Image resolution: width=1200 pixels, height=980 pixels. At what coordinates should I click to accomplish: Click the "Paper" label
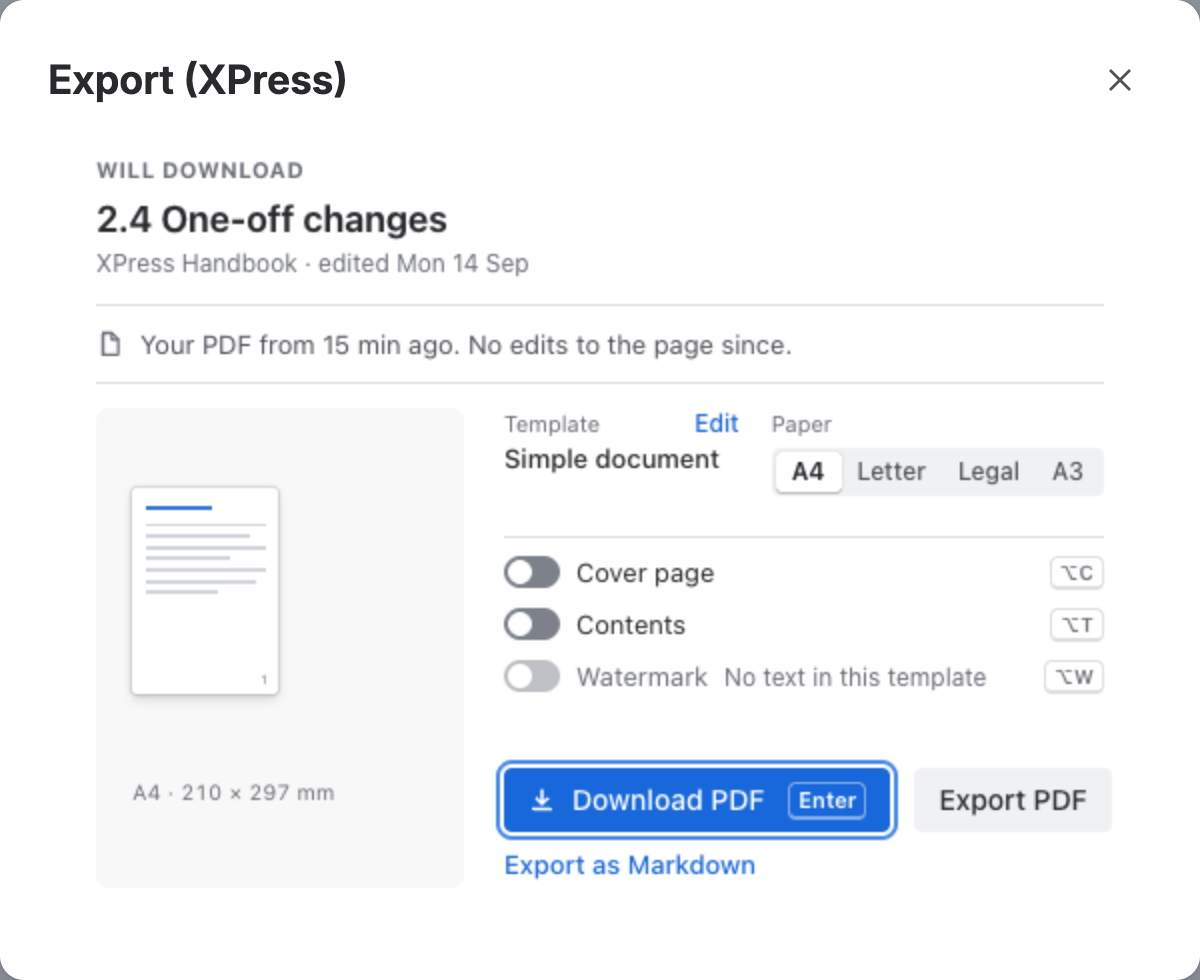point(802,425)
